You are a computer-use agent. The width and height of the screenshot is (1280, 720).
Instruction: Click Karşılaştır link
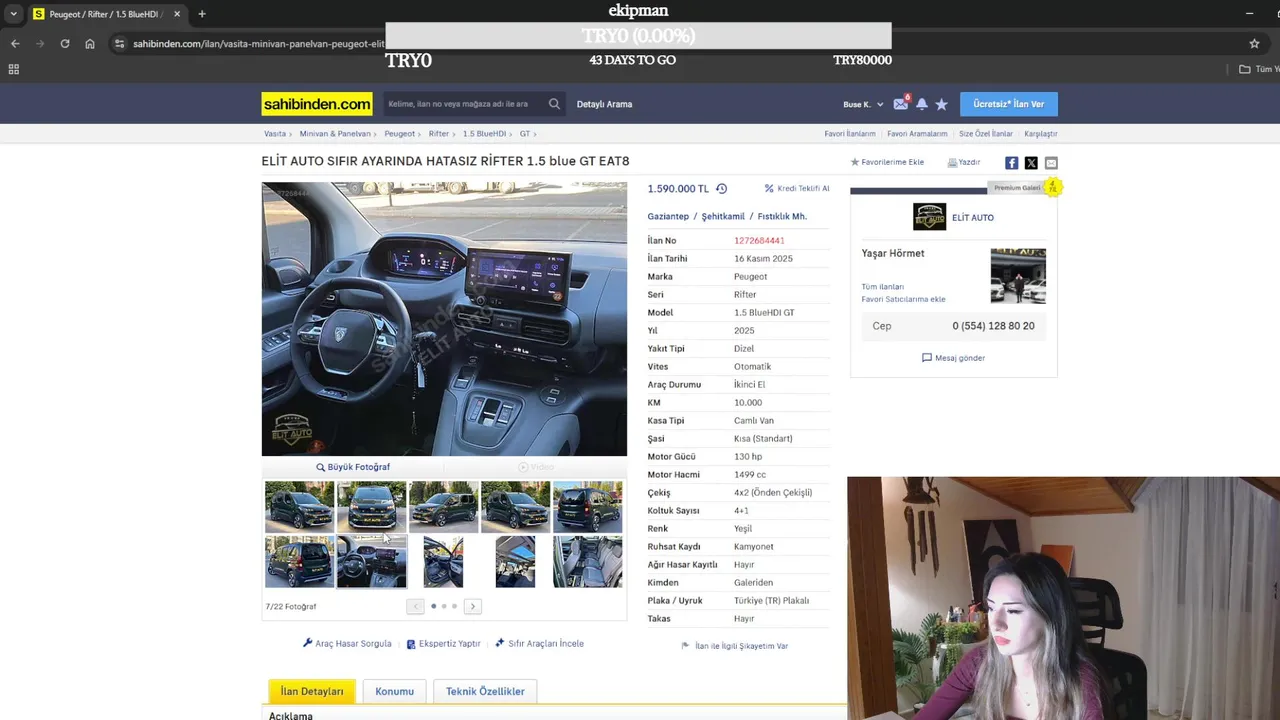pyautogui.click(x=1041, y=133)
